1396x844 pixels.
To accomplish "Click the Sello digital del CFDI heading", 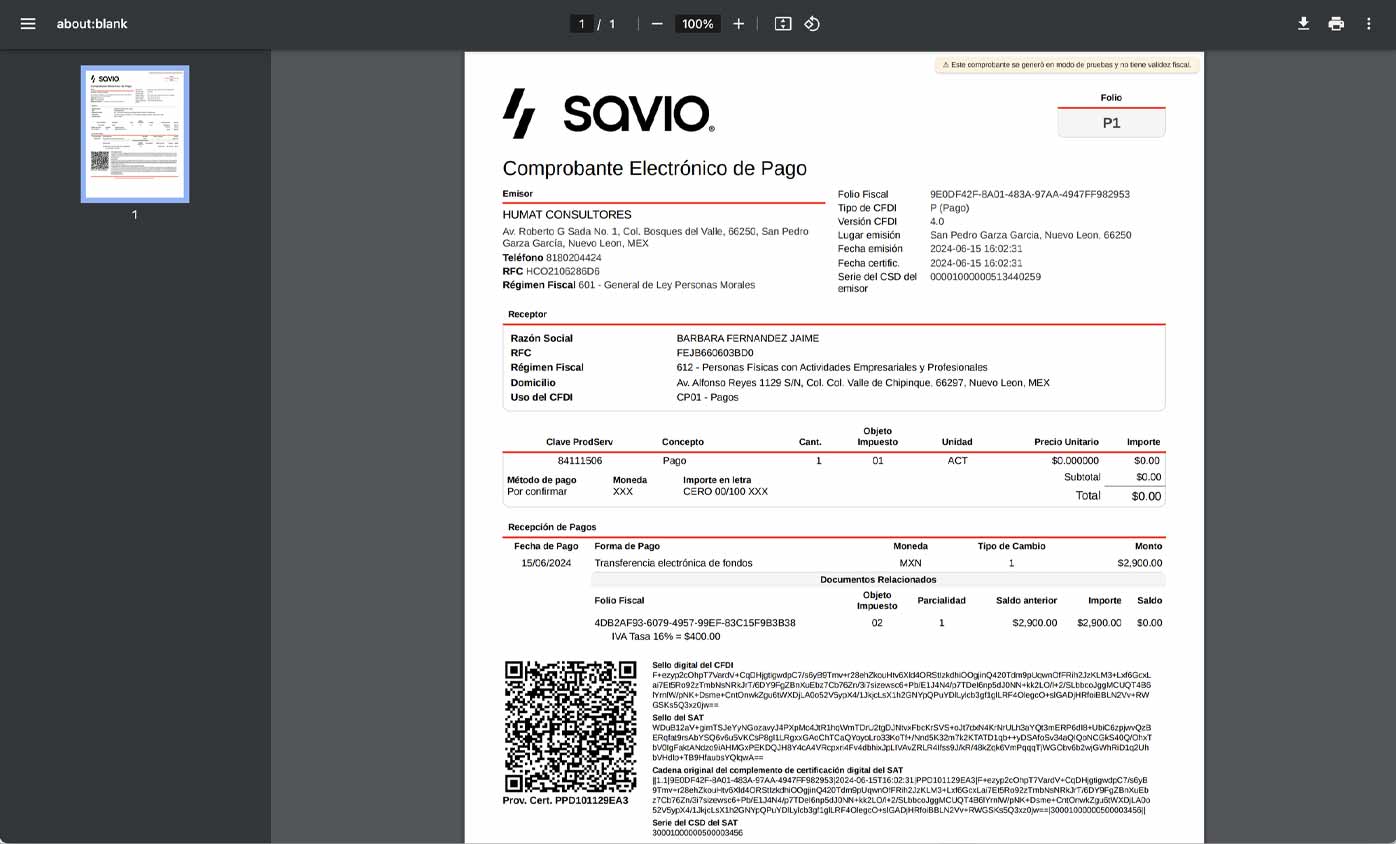I will coord(692,665).
